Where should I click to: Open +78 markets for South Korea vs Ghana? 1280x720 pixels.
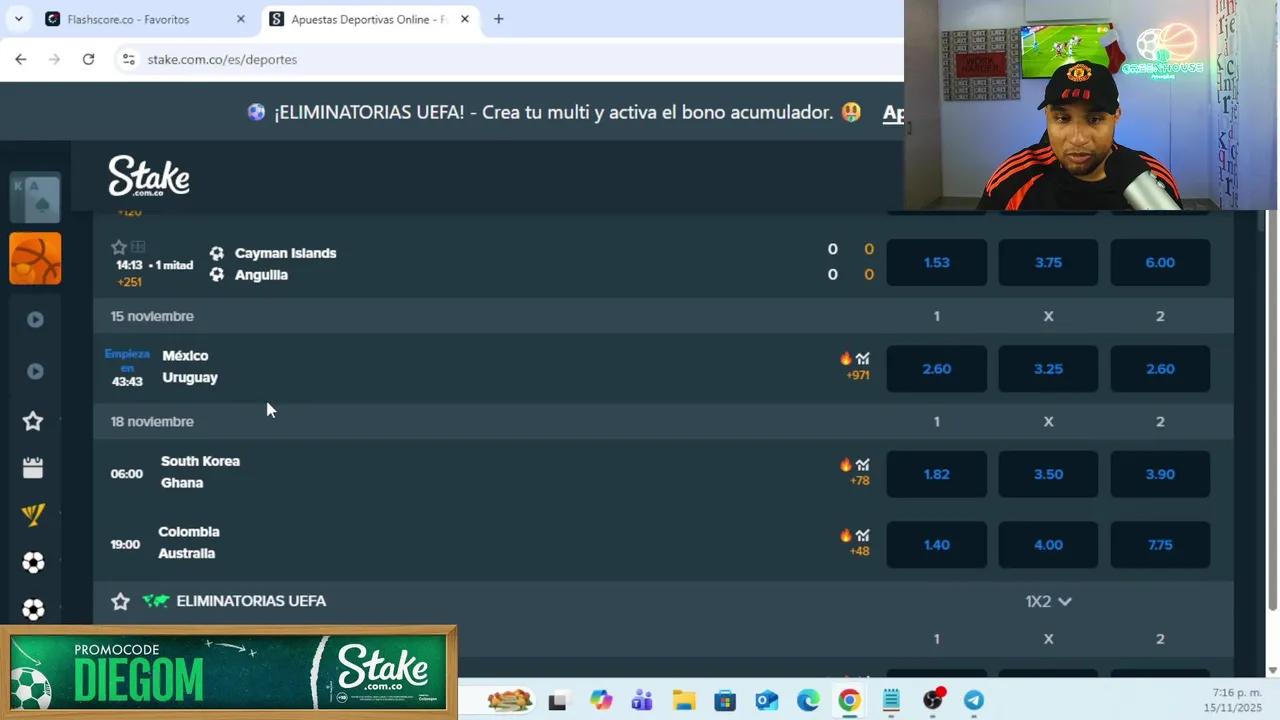[860, 481]
